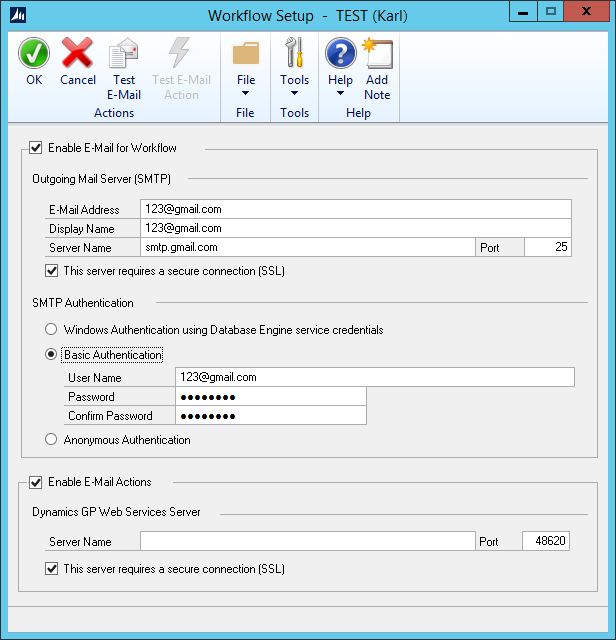This screenshot has width=616, height=640.
Task: Click the SMTP Server Name field
Action: tap(308, 247)
